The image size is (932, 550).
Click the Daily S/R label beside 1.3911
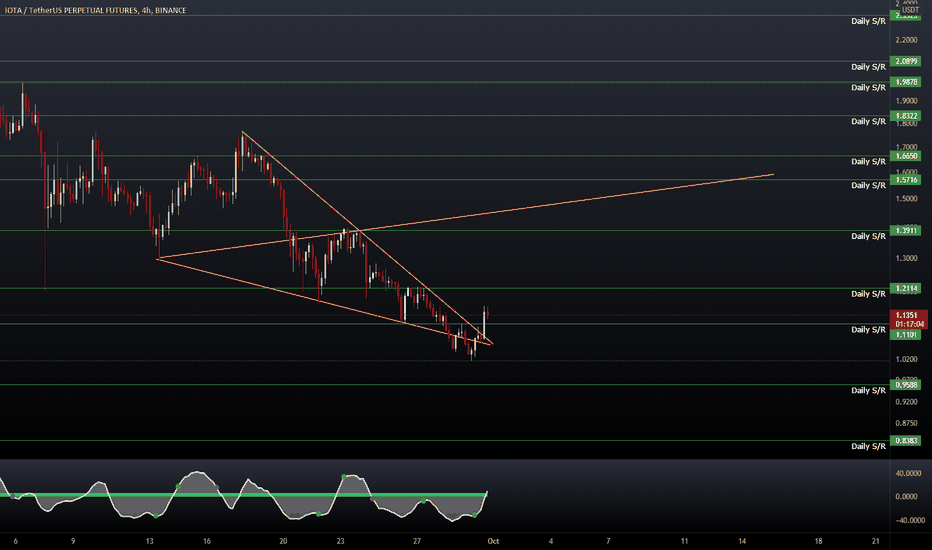(x=868, y=236)
